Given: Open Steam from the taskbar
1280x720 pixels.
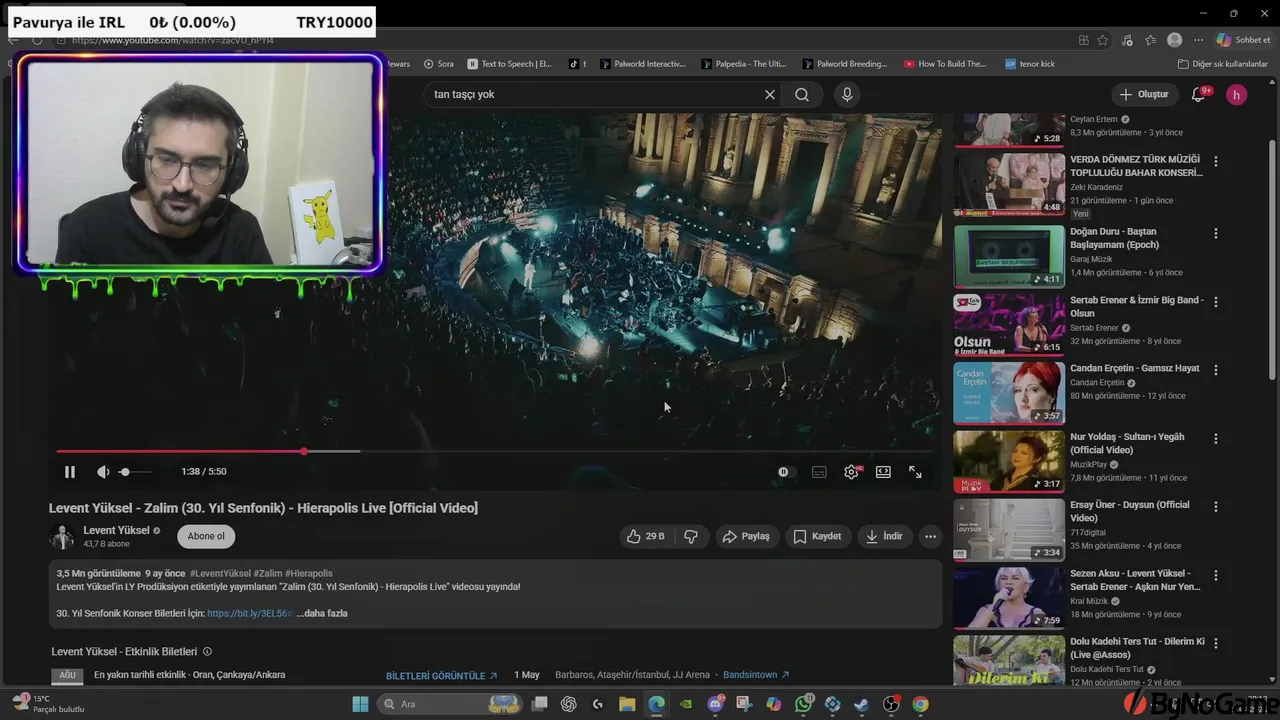Looking at the screenshot, I should point(862,704).
